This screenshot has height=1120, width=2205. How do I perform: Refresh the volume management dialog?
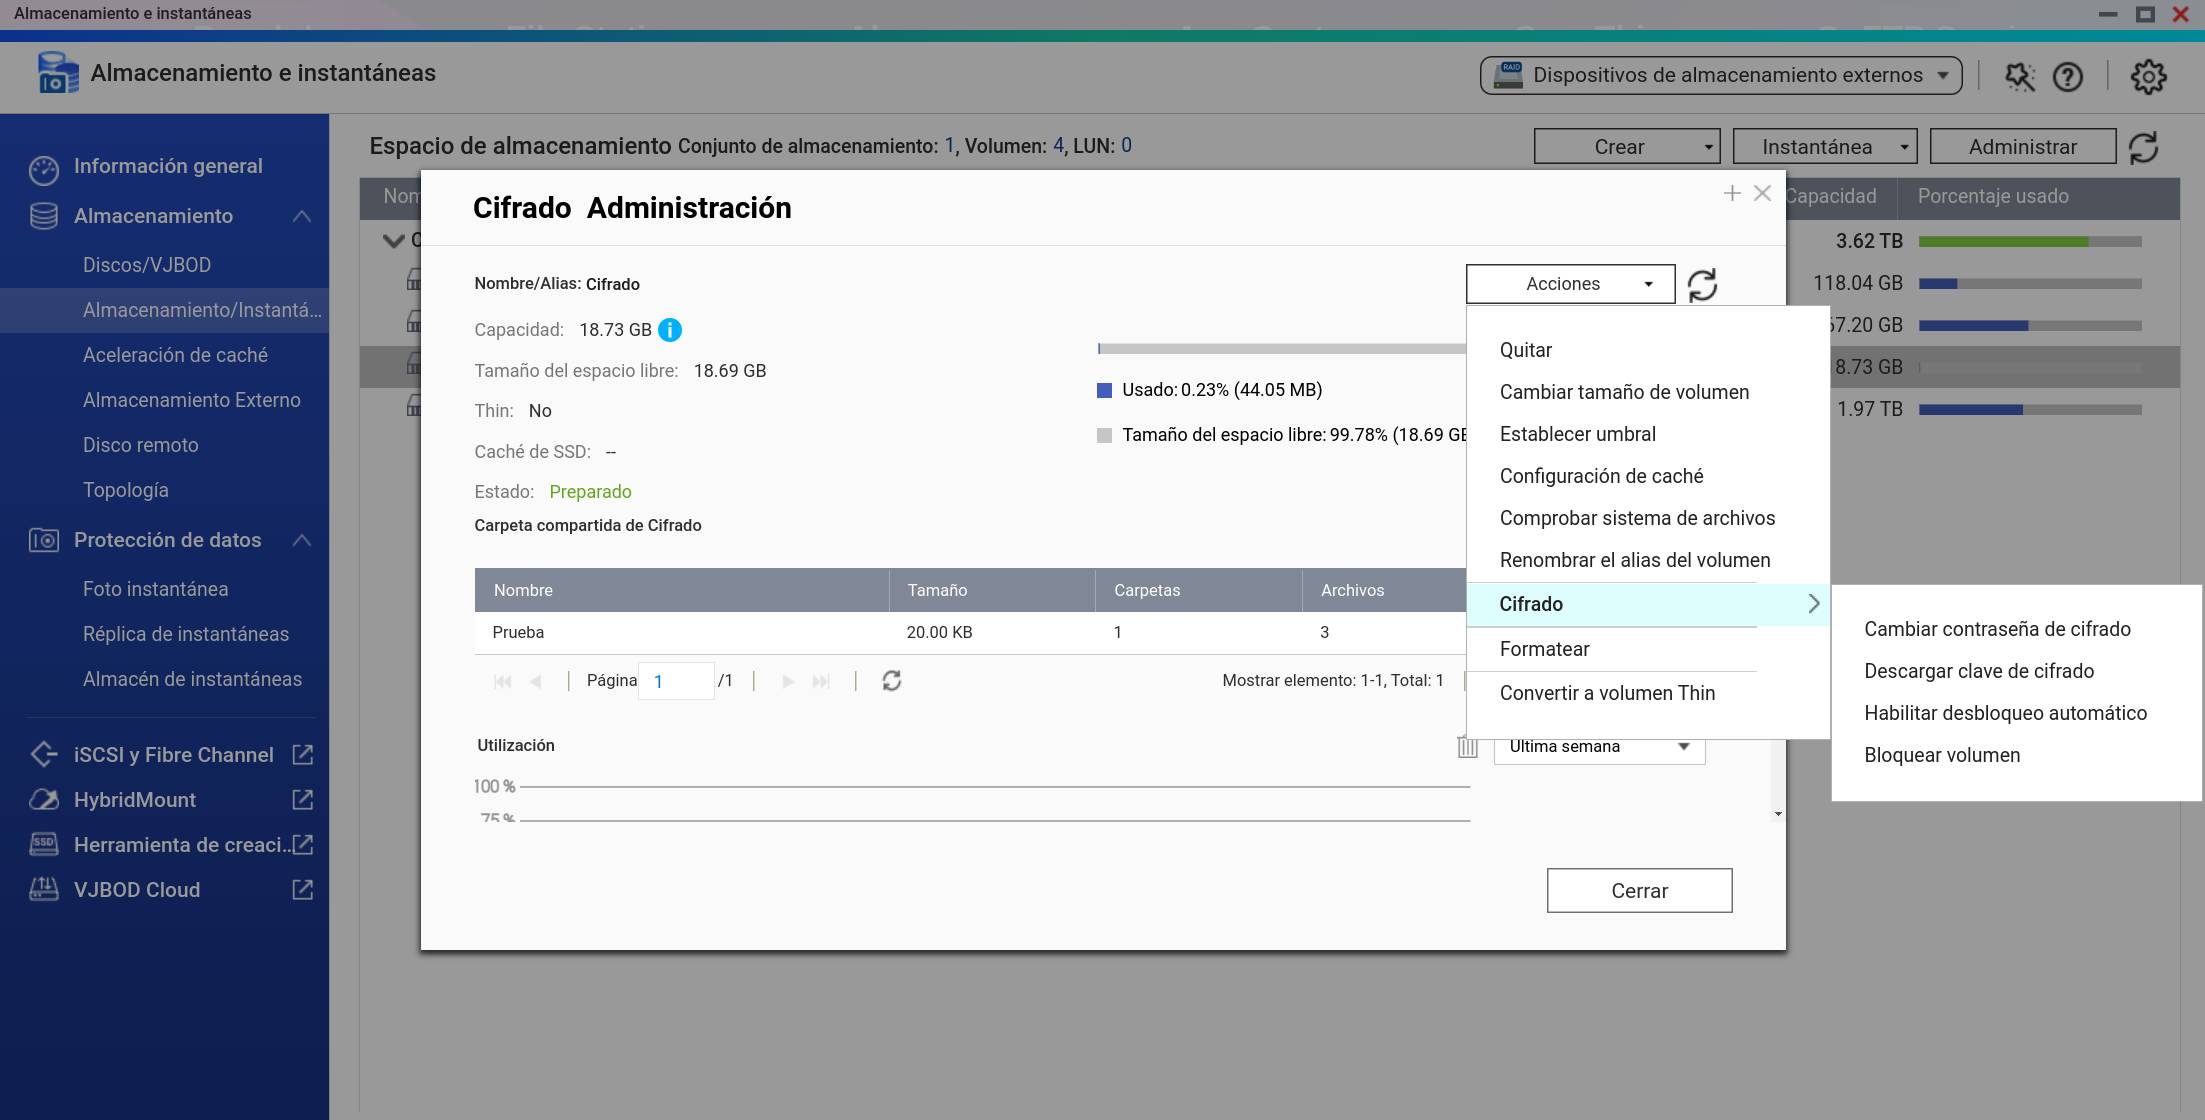(1702, 285)
